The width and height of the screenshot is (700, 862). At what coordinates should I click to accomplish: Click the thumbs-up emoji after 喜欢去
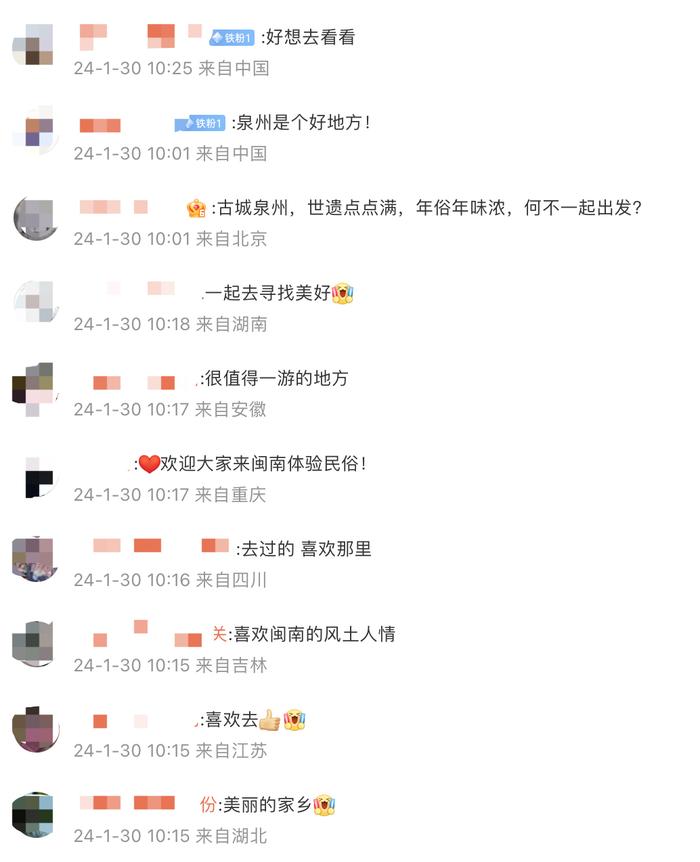click(x=269, y=720)
